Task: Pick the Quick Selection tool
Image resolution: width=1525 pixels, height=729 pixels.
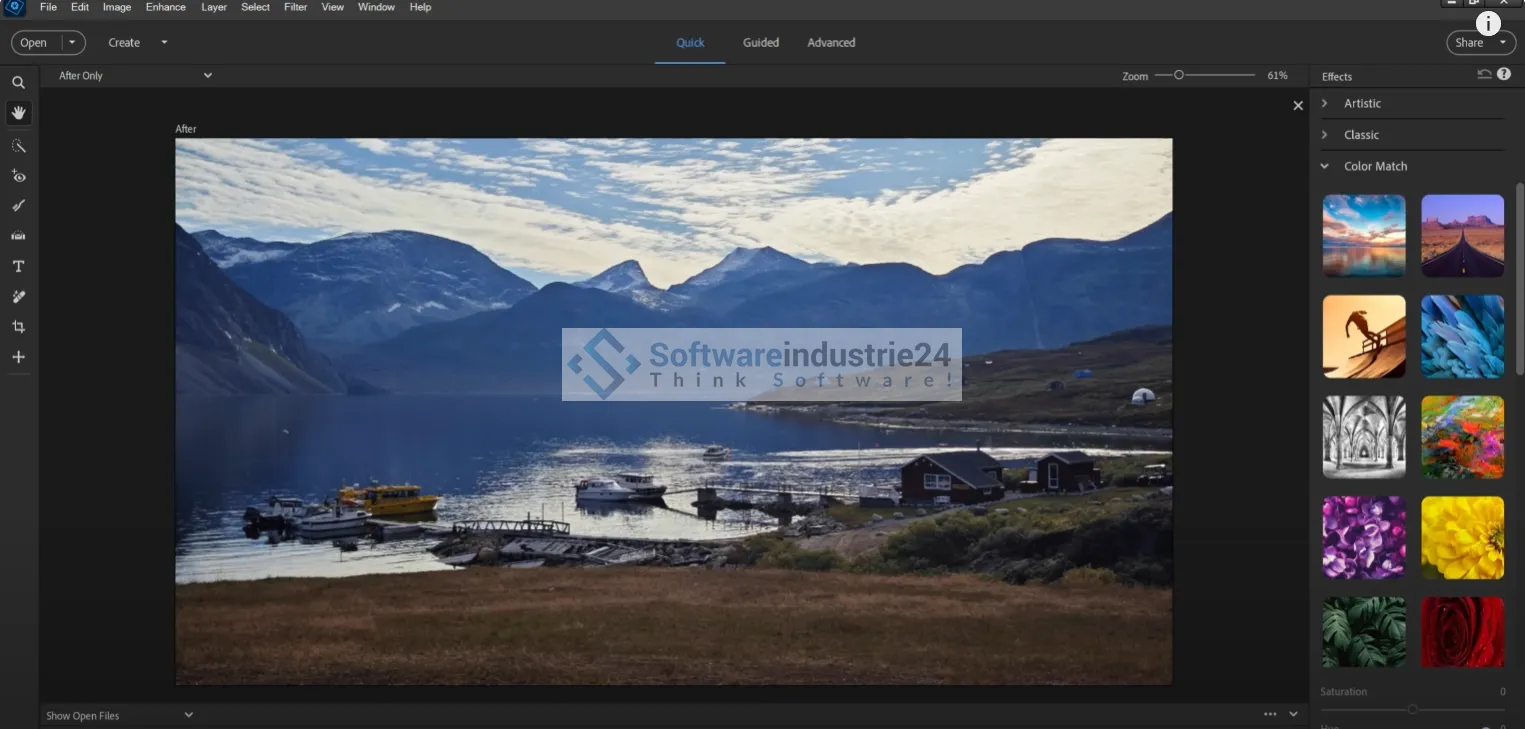Action: (18, 146)
